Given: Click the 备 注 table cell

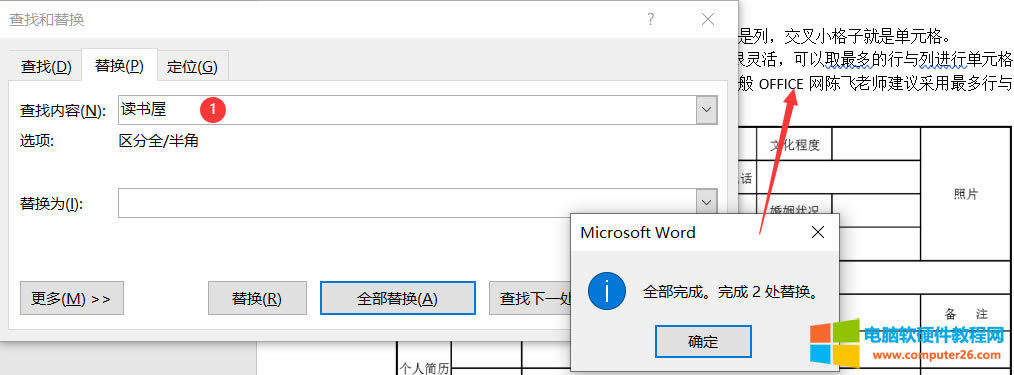Looking at the screenshot, I should 966,314.
